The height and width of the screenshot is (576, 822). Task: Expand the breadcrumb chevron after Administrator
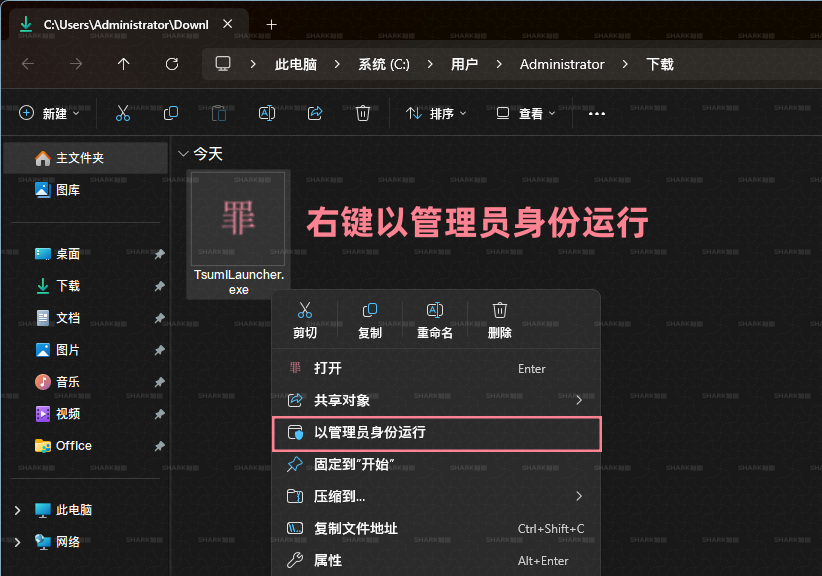click(625, 64)
